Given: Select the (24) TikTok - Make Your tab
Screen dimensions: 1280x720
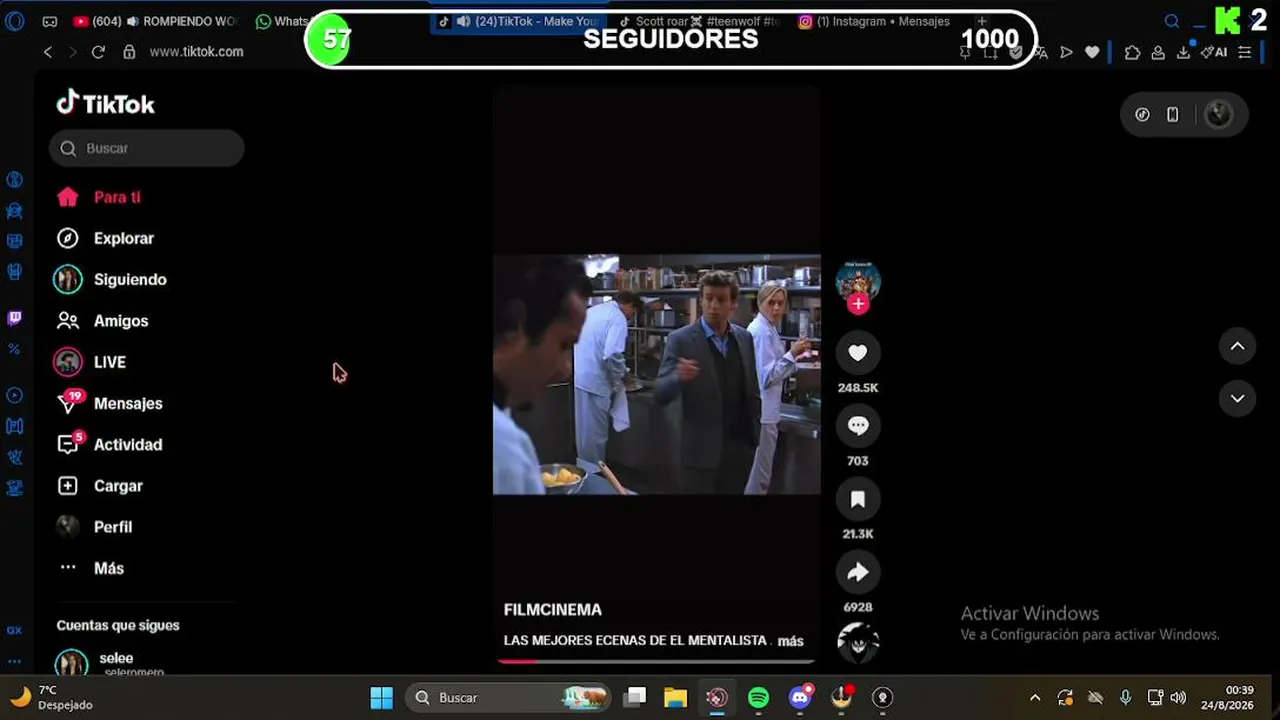Looking at the screenshot, I should pos(518,21).
